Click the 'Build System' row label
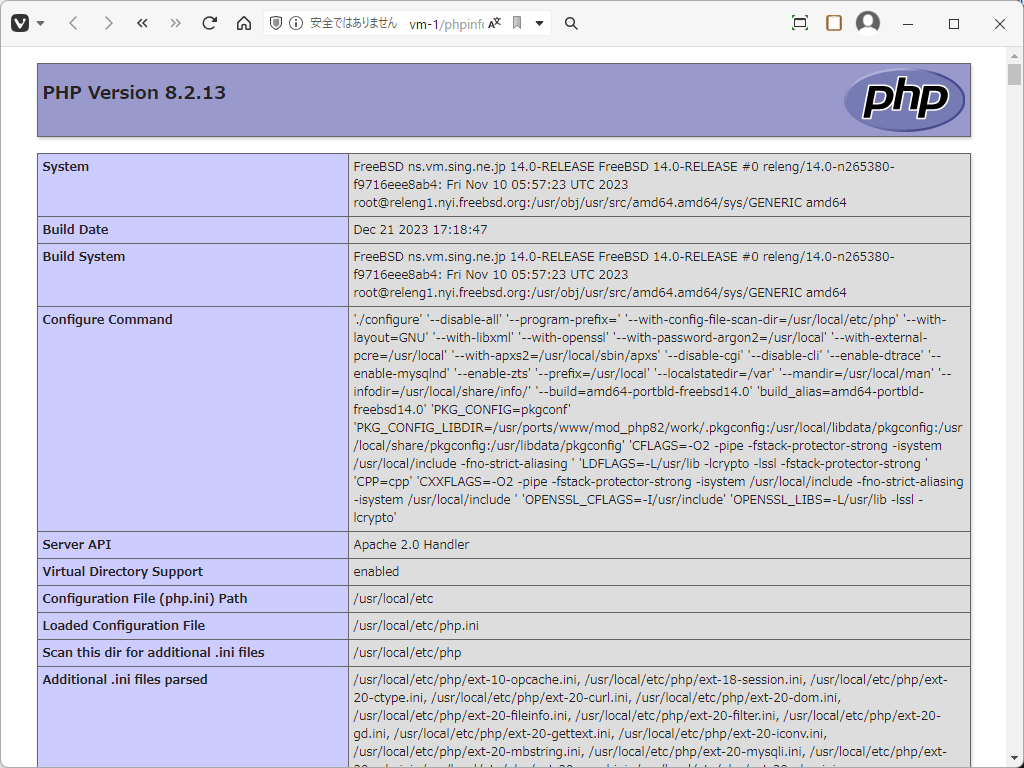Image resolution: width=1024 pixels, height=768 pixels. point(84,257)
